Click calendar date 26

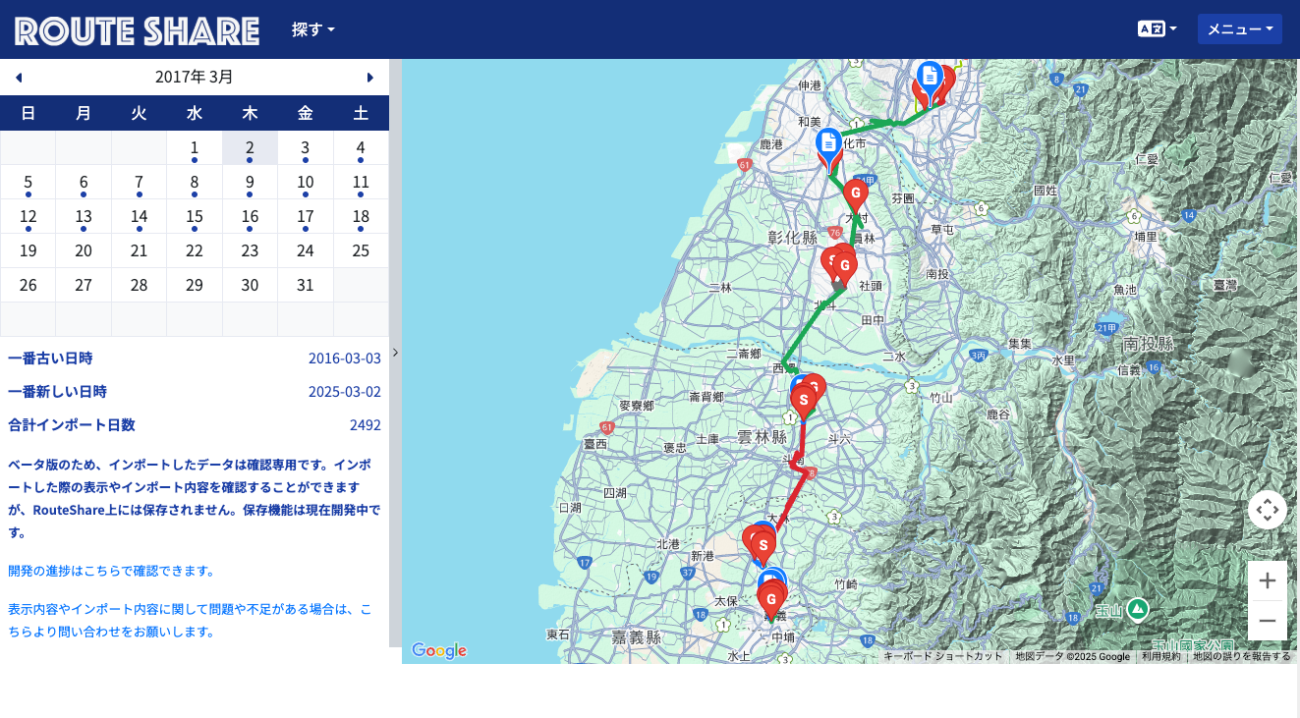[x=28, y=285]
